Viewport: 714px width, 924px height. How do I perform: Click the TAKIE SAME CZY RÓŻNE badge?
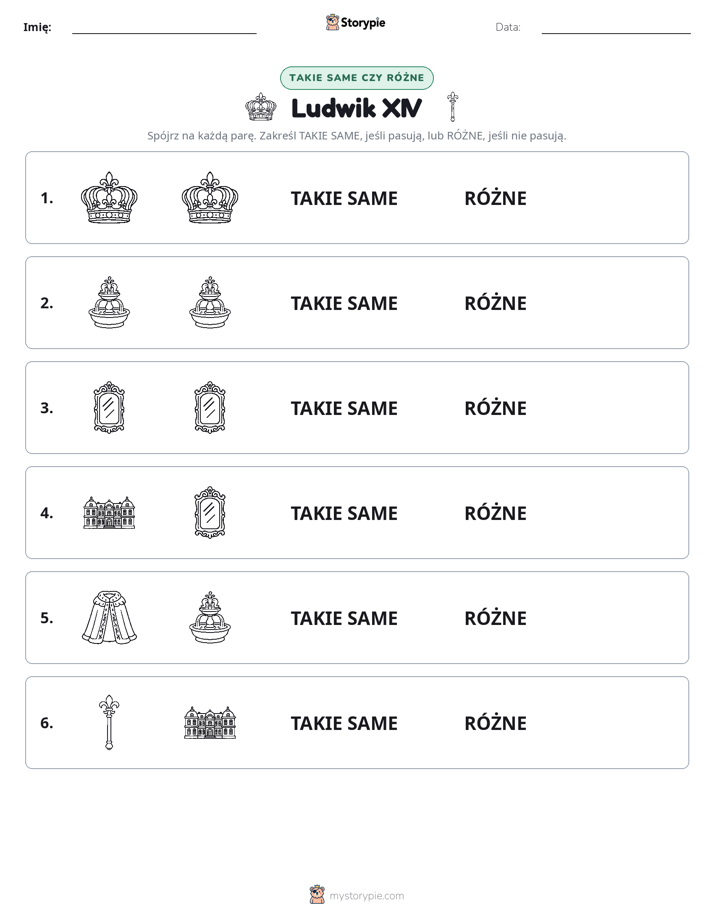coord(357,78)
